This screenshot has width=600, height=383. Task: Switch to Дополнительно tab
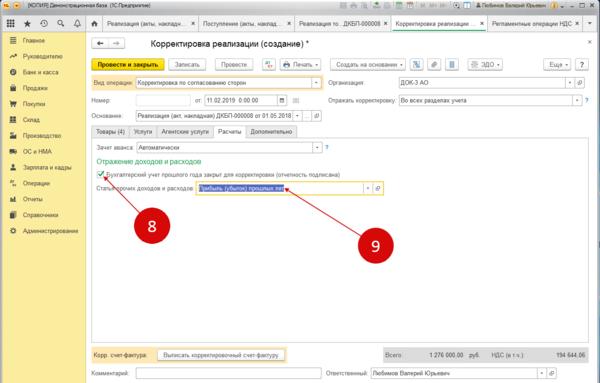point(271,132)
